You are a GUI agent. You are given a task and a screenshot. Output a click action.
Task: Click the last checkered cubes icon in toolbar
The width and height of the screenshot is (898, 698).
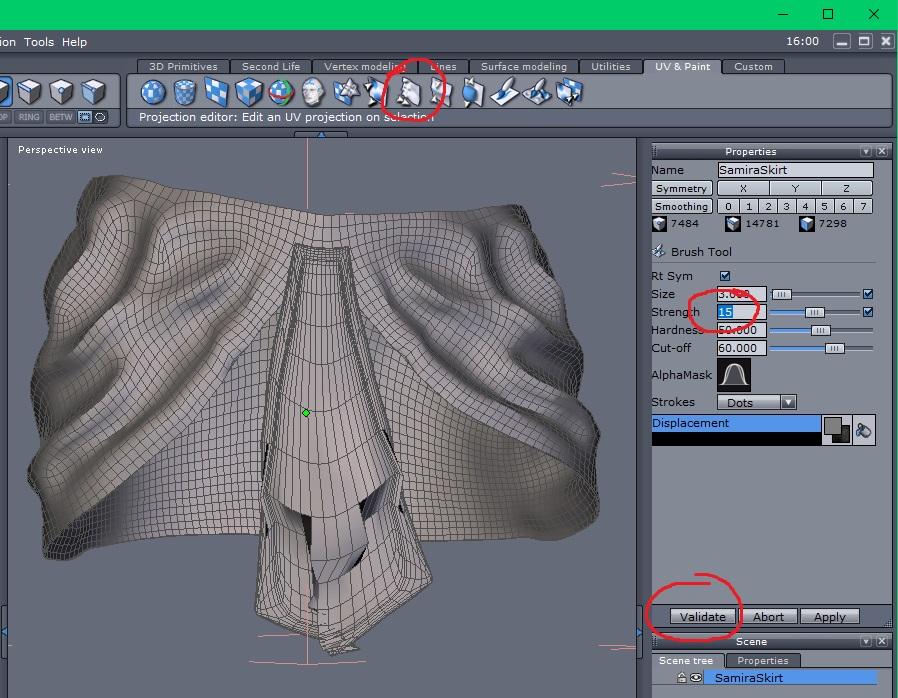[x=569, y=92]
